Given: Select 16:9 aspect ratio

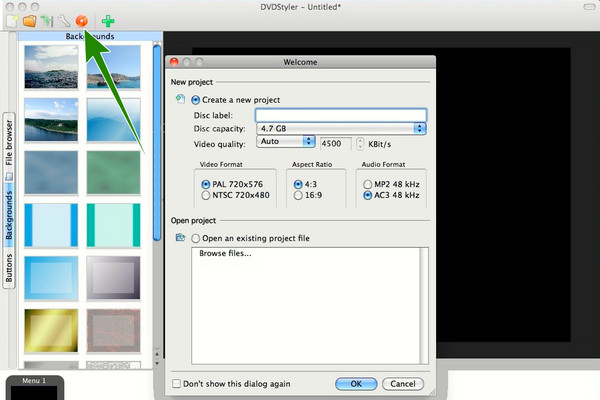Looking at the screenshot, I should point(298,195).
